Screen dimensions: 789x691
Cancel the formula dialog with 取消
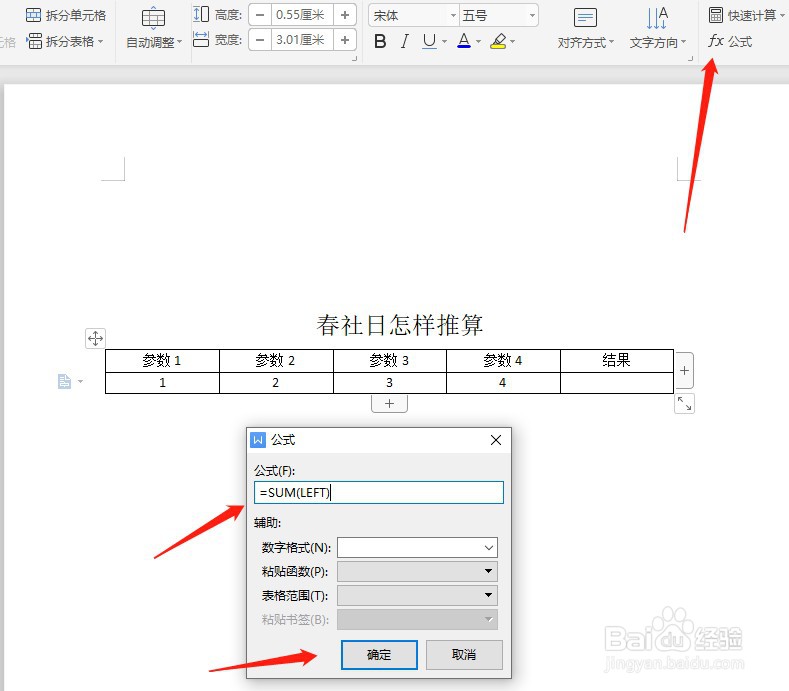pyautogui.click(x=464, y=655)
